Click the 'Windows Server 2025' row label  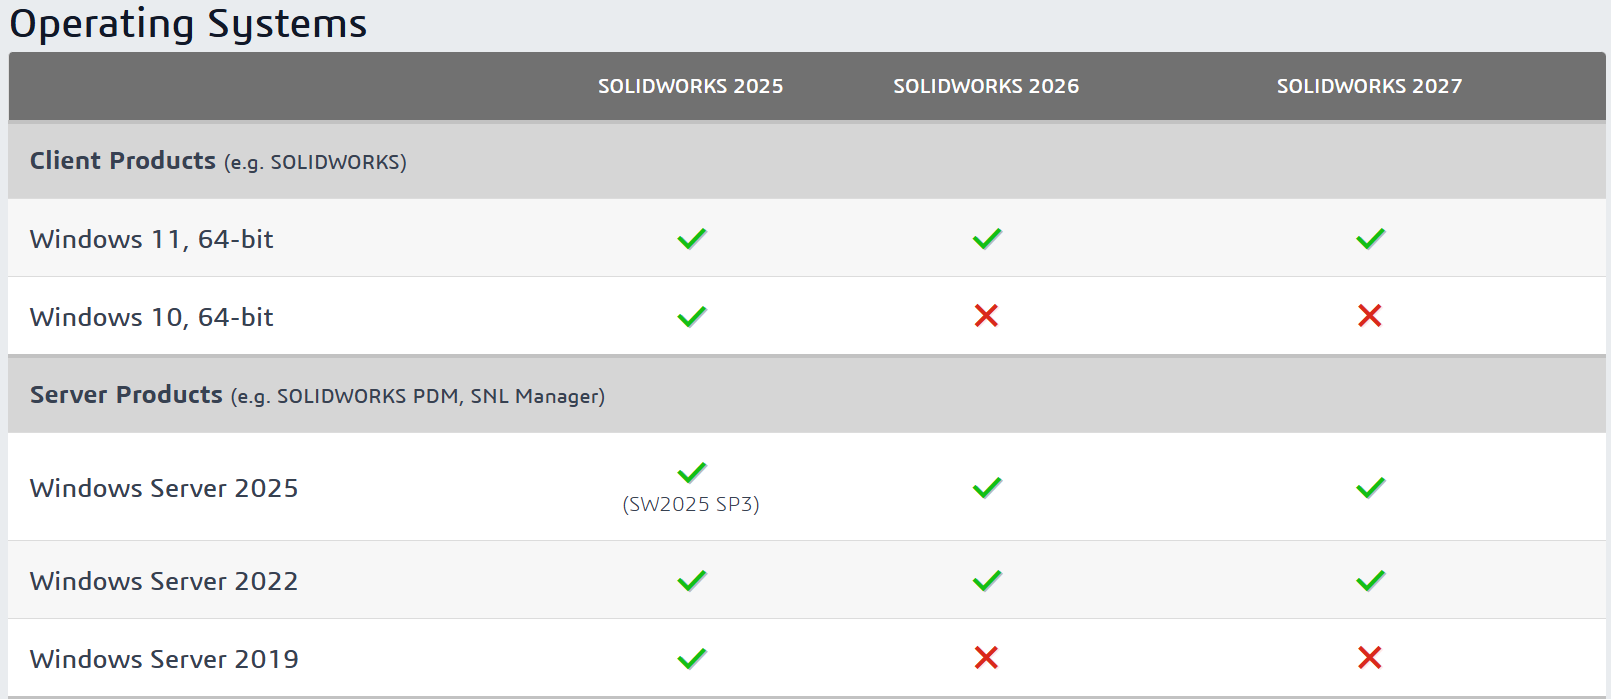tap(164, 488)
